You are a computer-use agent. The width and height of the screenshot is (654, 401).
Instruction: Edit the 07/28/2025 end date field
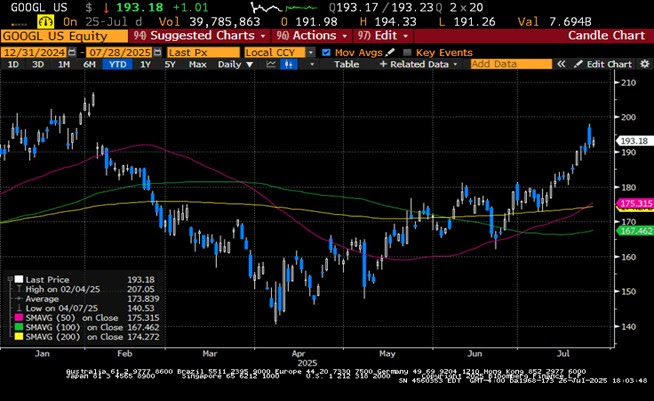coord(119,52)
